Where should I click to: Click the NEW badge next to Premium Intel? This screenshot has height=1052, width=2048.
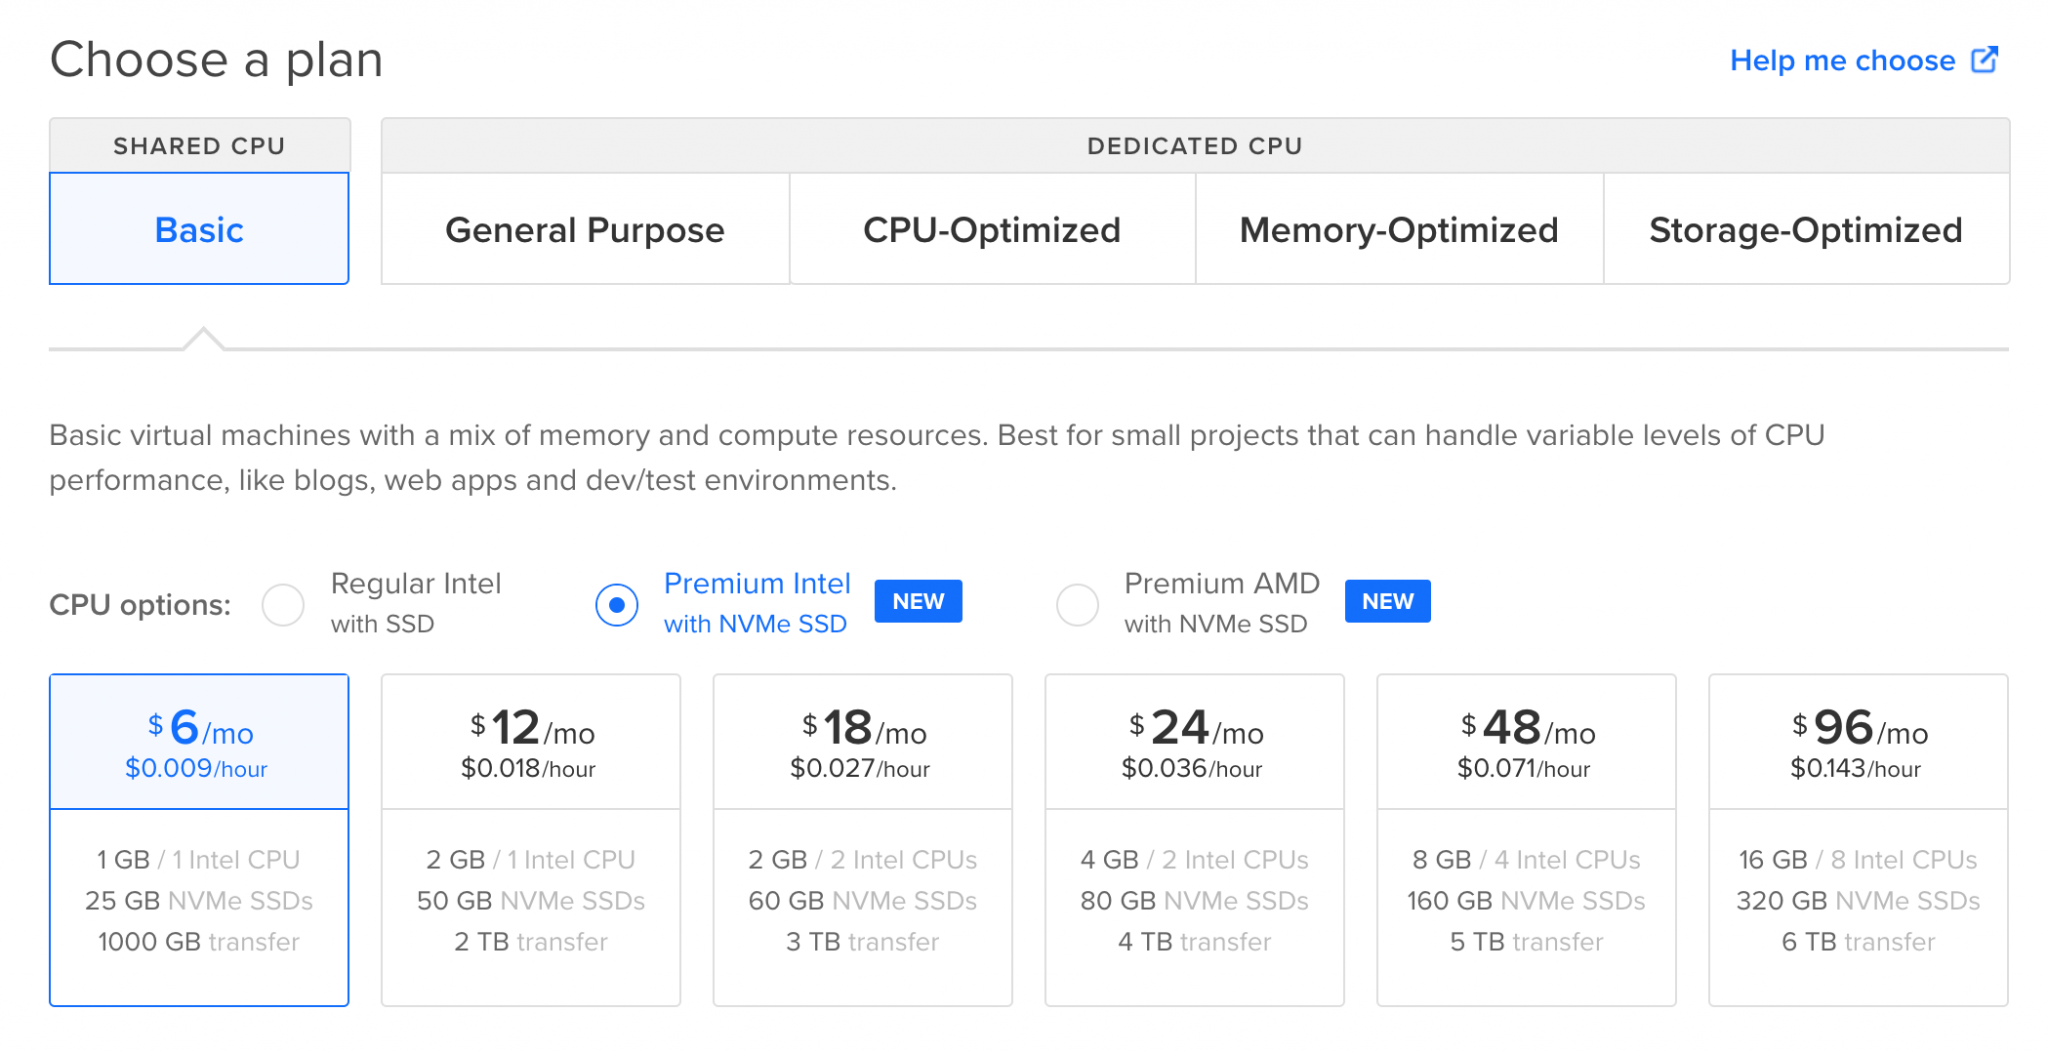click(x=918, y=602)
